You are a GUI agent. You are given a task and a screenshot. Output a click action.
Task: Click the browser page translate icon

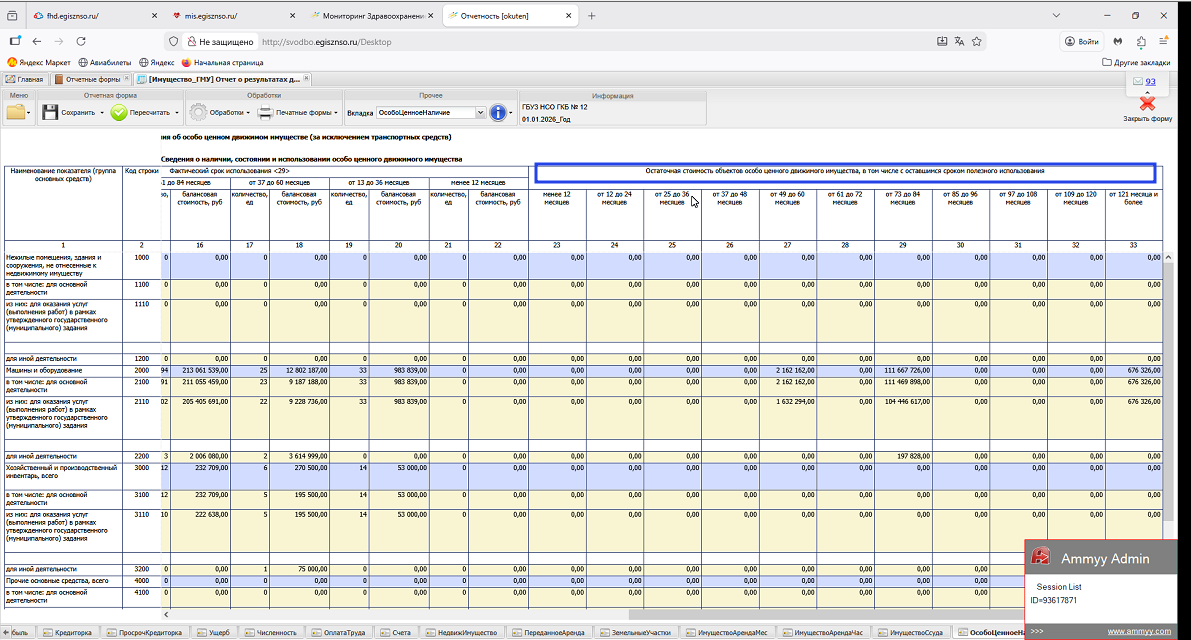(x=959, y=42)
